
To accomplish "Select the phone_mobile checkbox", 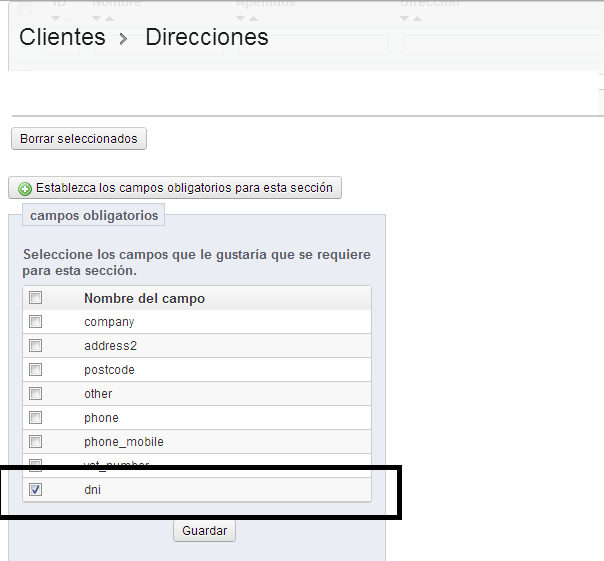I will (x=36, y=442).
